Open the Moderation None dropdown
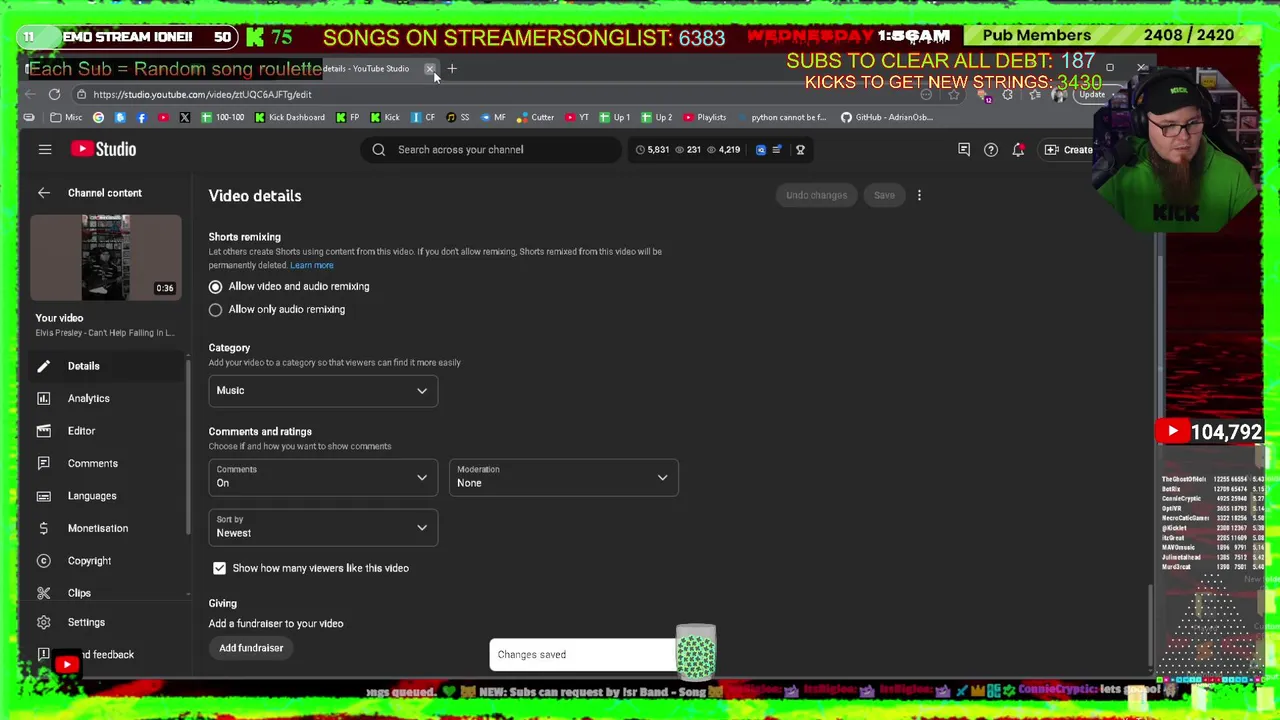Screen dimensions: 1280x720 click(x=563, y=477)
